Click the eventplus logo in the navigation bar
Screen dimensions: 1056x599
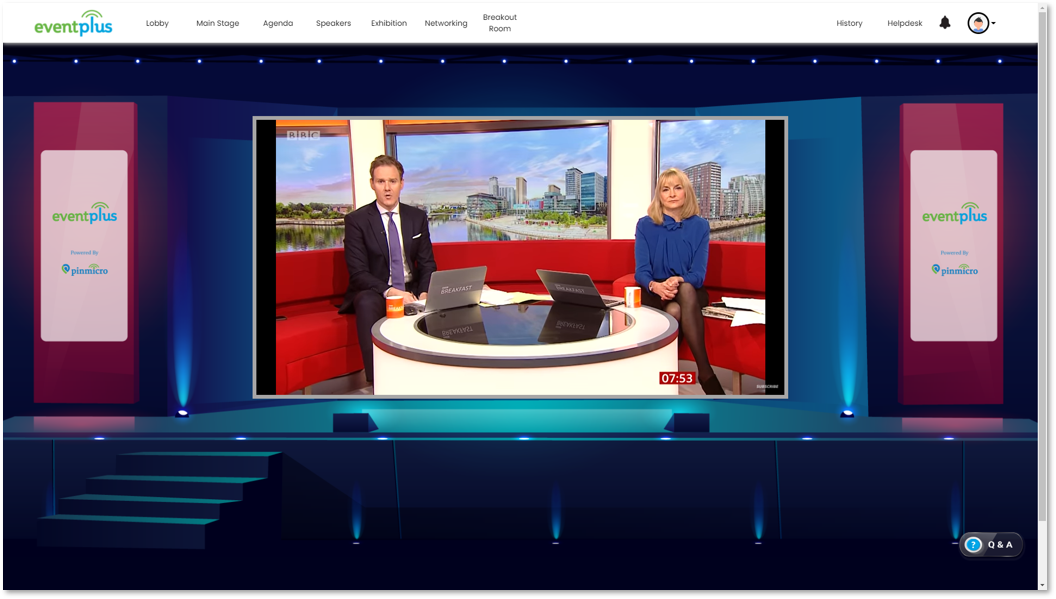73,23
